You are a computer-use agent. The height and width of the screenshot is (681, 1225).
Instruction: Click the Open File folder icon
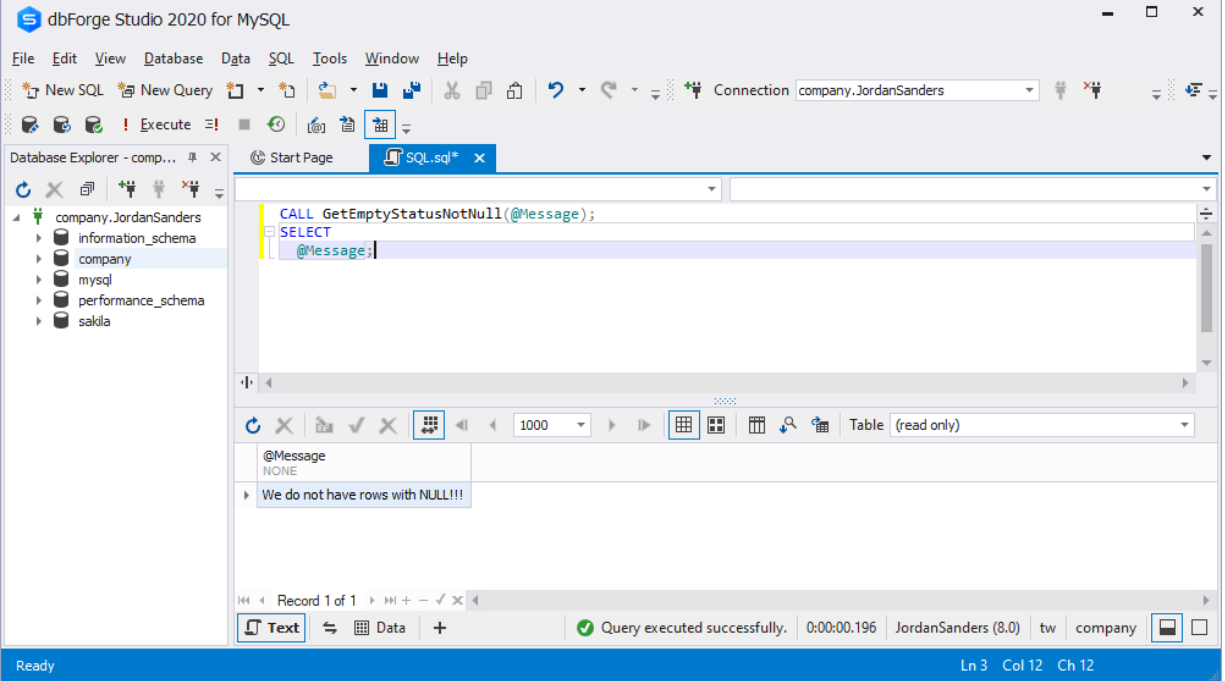(327, 90)
